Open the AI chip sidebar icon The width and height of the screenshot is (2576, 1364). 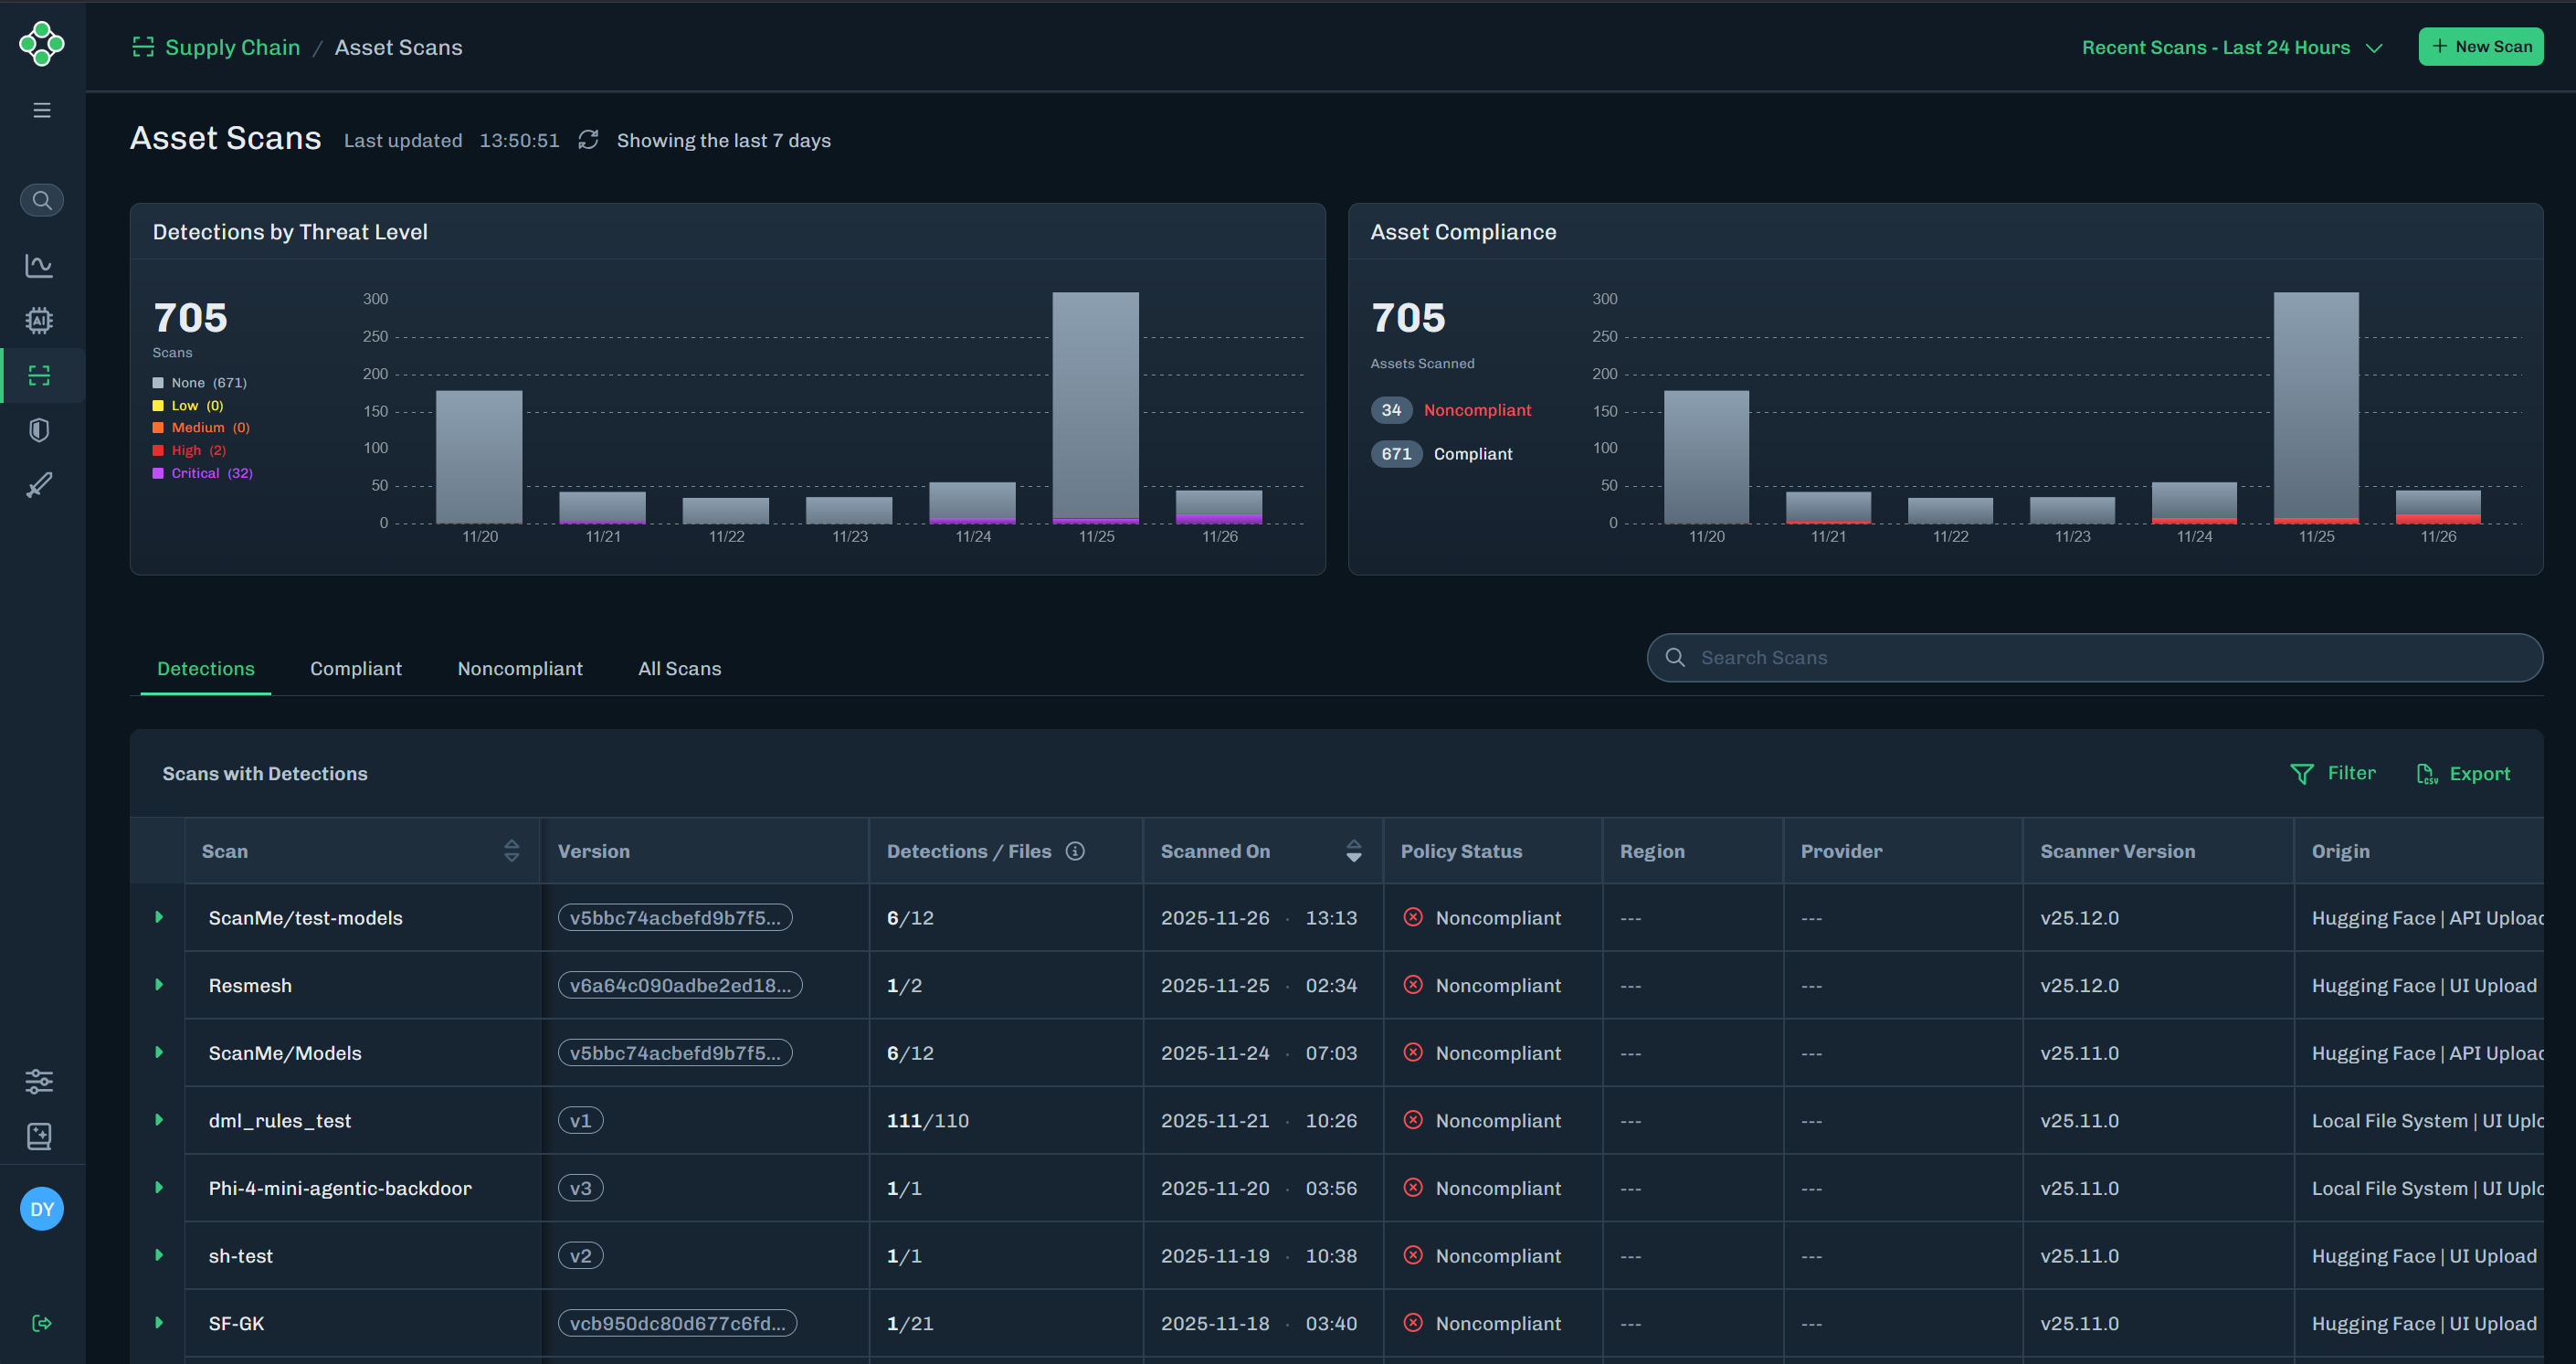(x=39, y=320)
